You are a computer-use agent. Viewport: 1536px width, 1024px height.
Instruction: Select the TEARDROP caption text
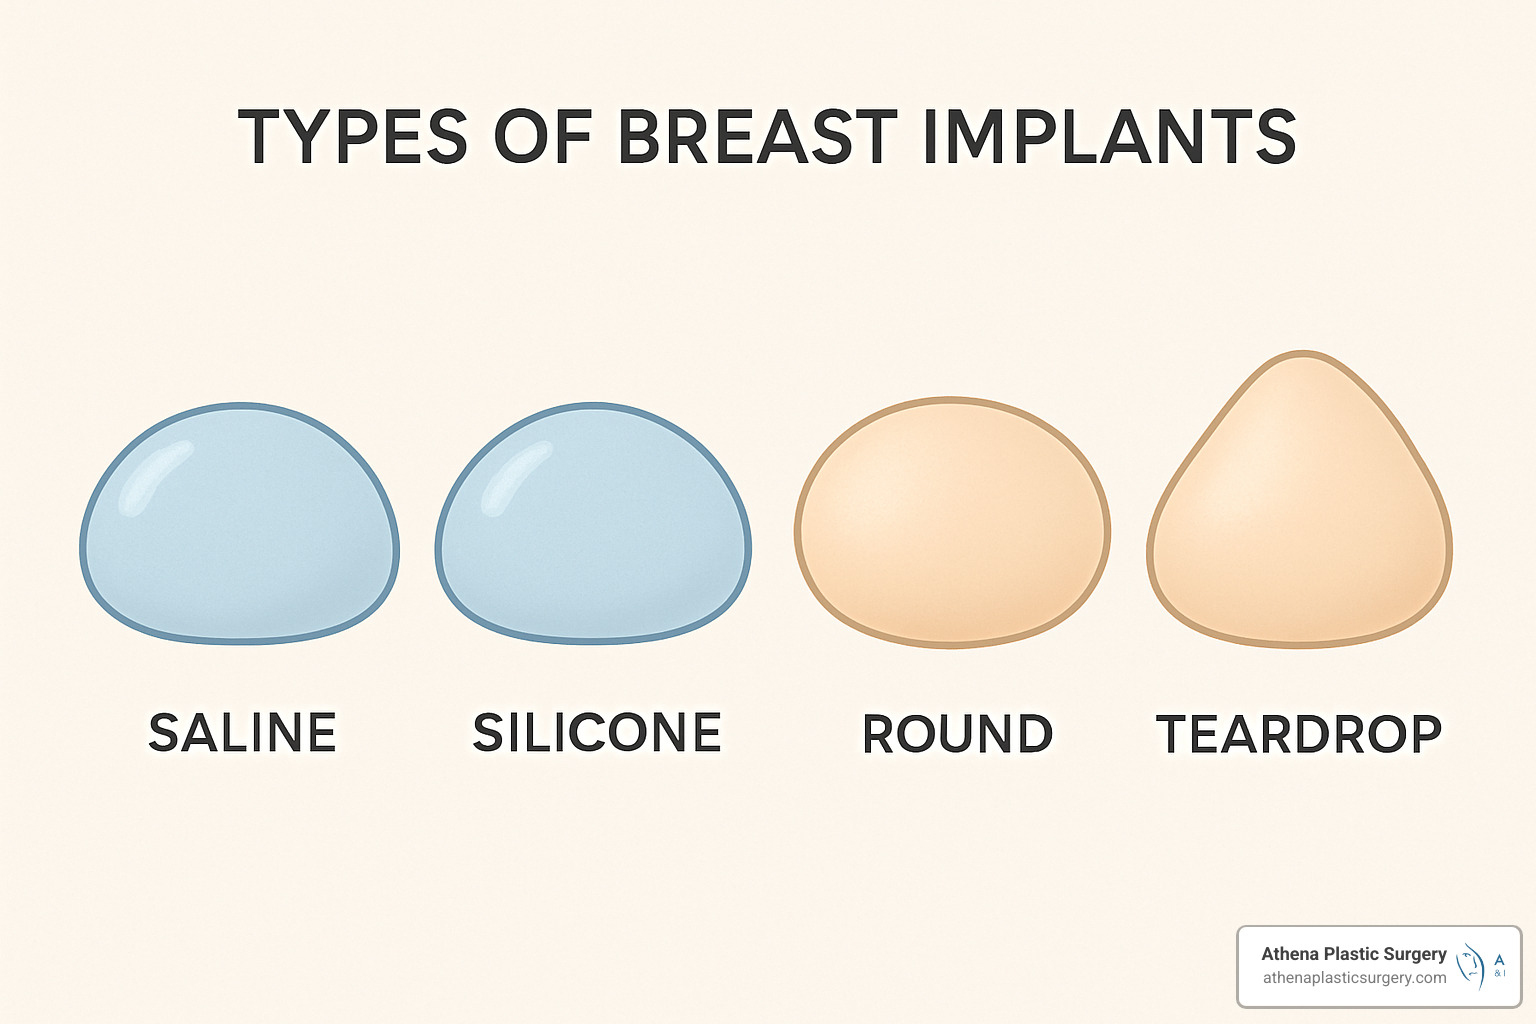coord(1299,735)
